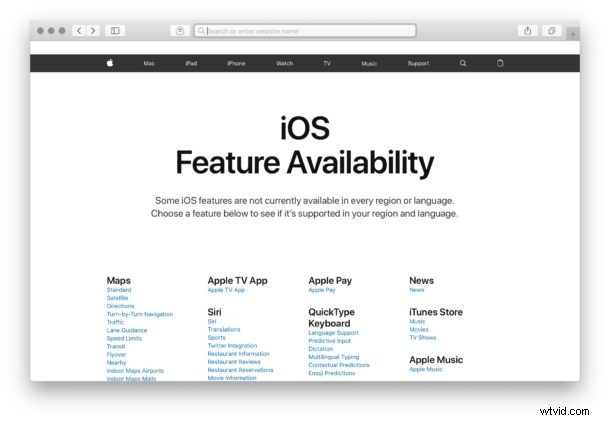Open the Contextual Predictions link
Screen dimensions: 610x421
click(339, 365)
